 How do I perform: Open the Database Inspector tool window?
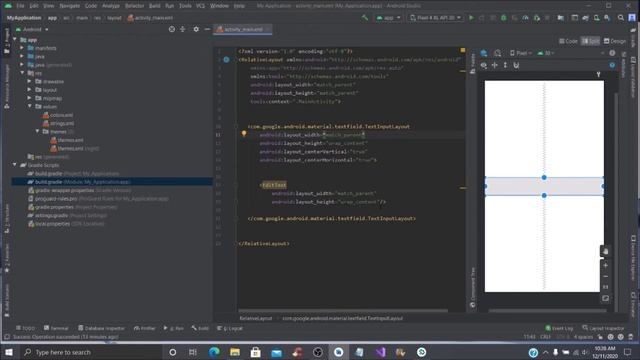(101, 328)
